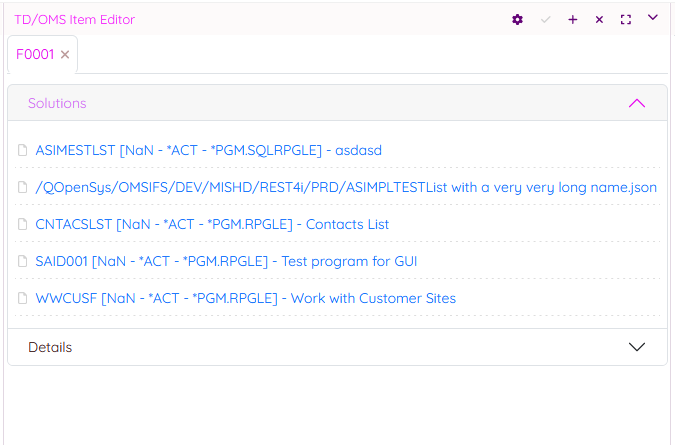
Task: Click the plus icon to add an item
Action: [573, 19]
